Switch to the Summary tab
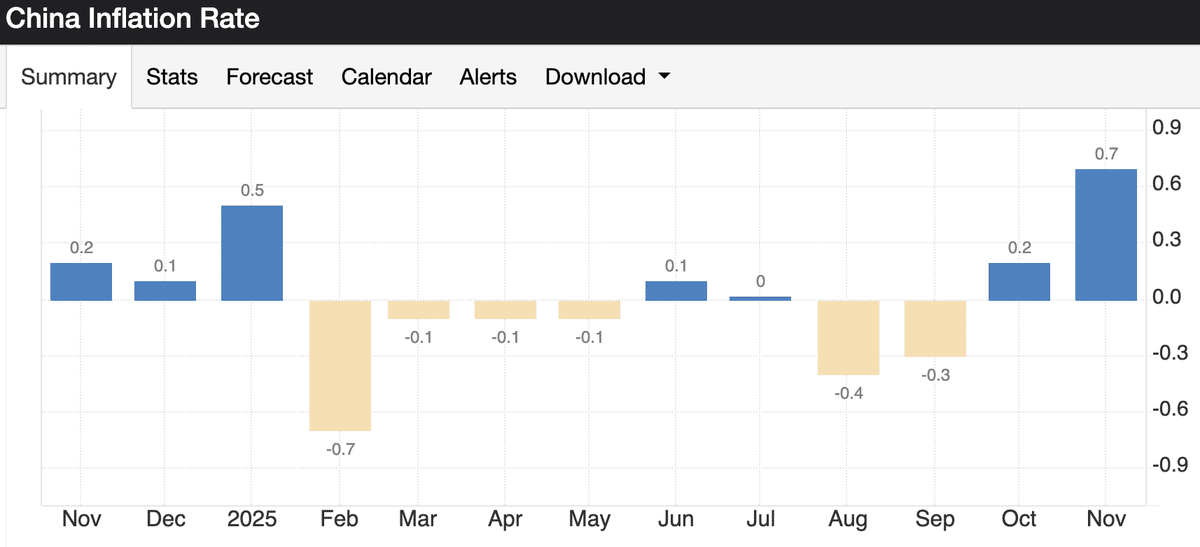The height and width of the screenshot is (547, 1200). pyautogui.click(x=68, y=77)
